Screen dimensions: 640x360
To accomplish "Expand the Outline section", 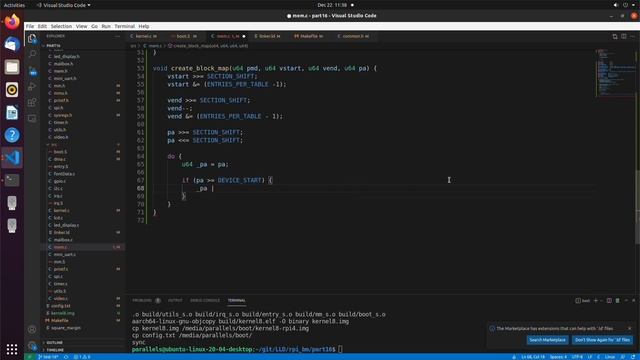I will coord(82,342).
